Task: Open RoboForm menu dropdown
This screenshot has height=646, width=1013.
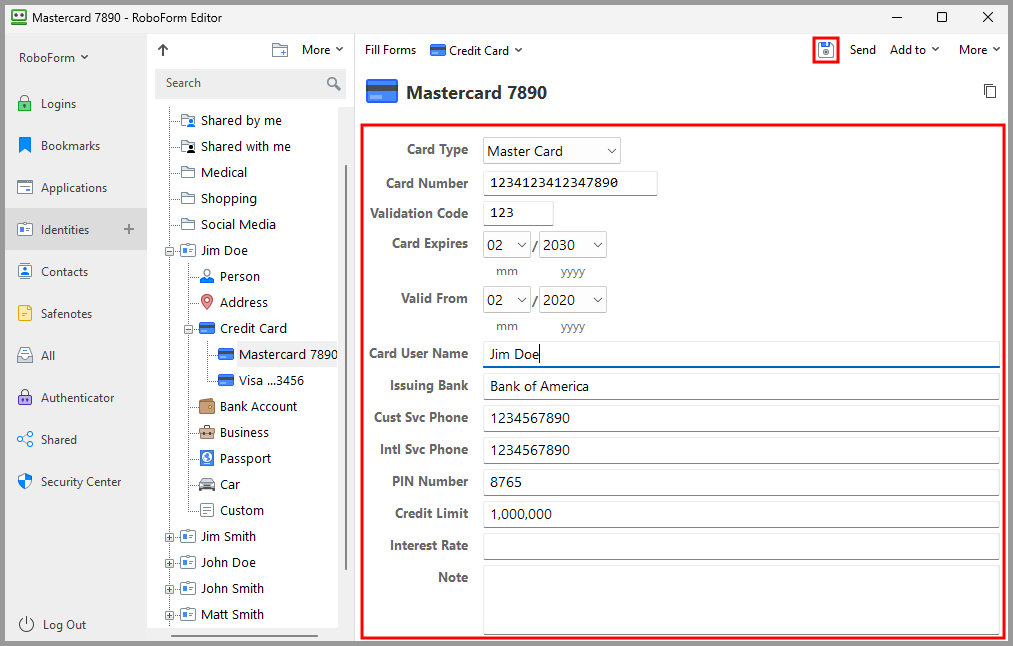Action: (54, 57)
